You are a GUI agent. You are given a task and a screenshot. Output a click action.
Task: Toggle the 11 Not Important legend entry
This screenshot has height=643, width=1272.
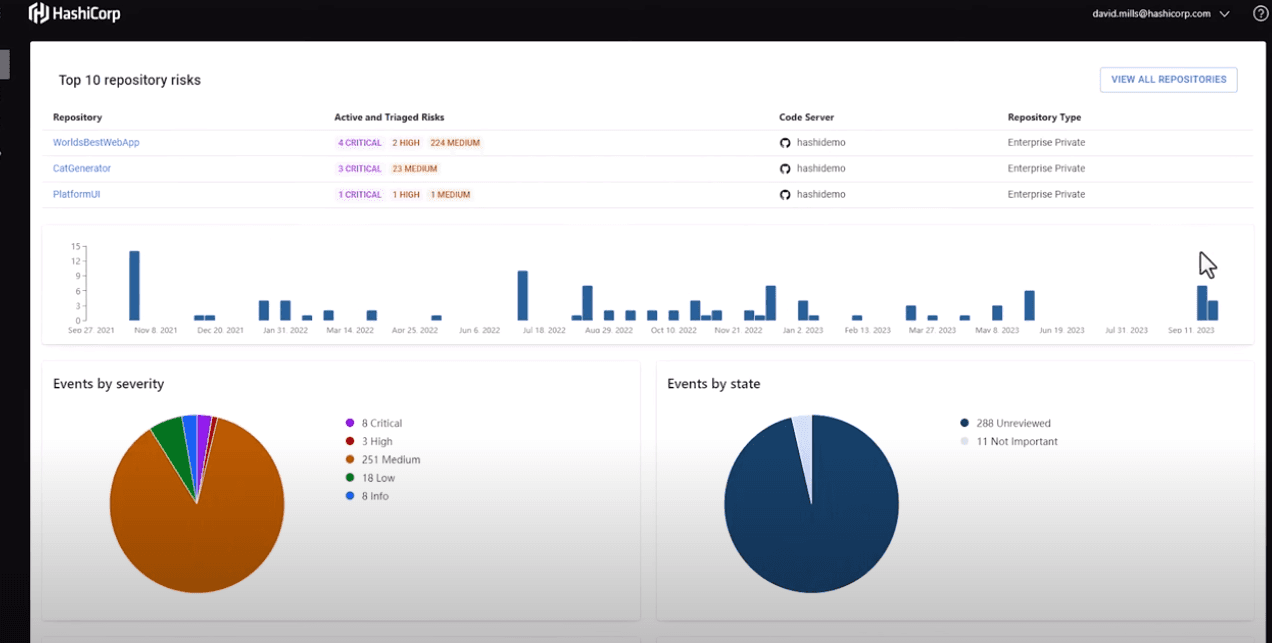pyautogui.click(x=1016, y=441)
